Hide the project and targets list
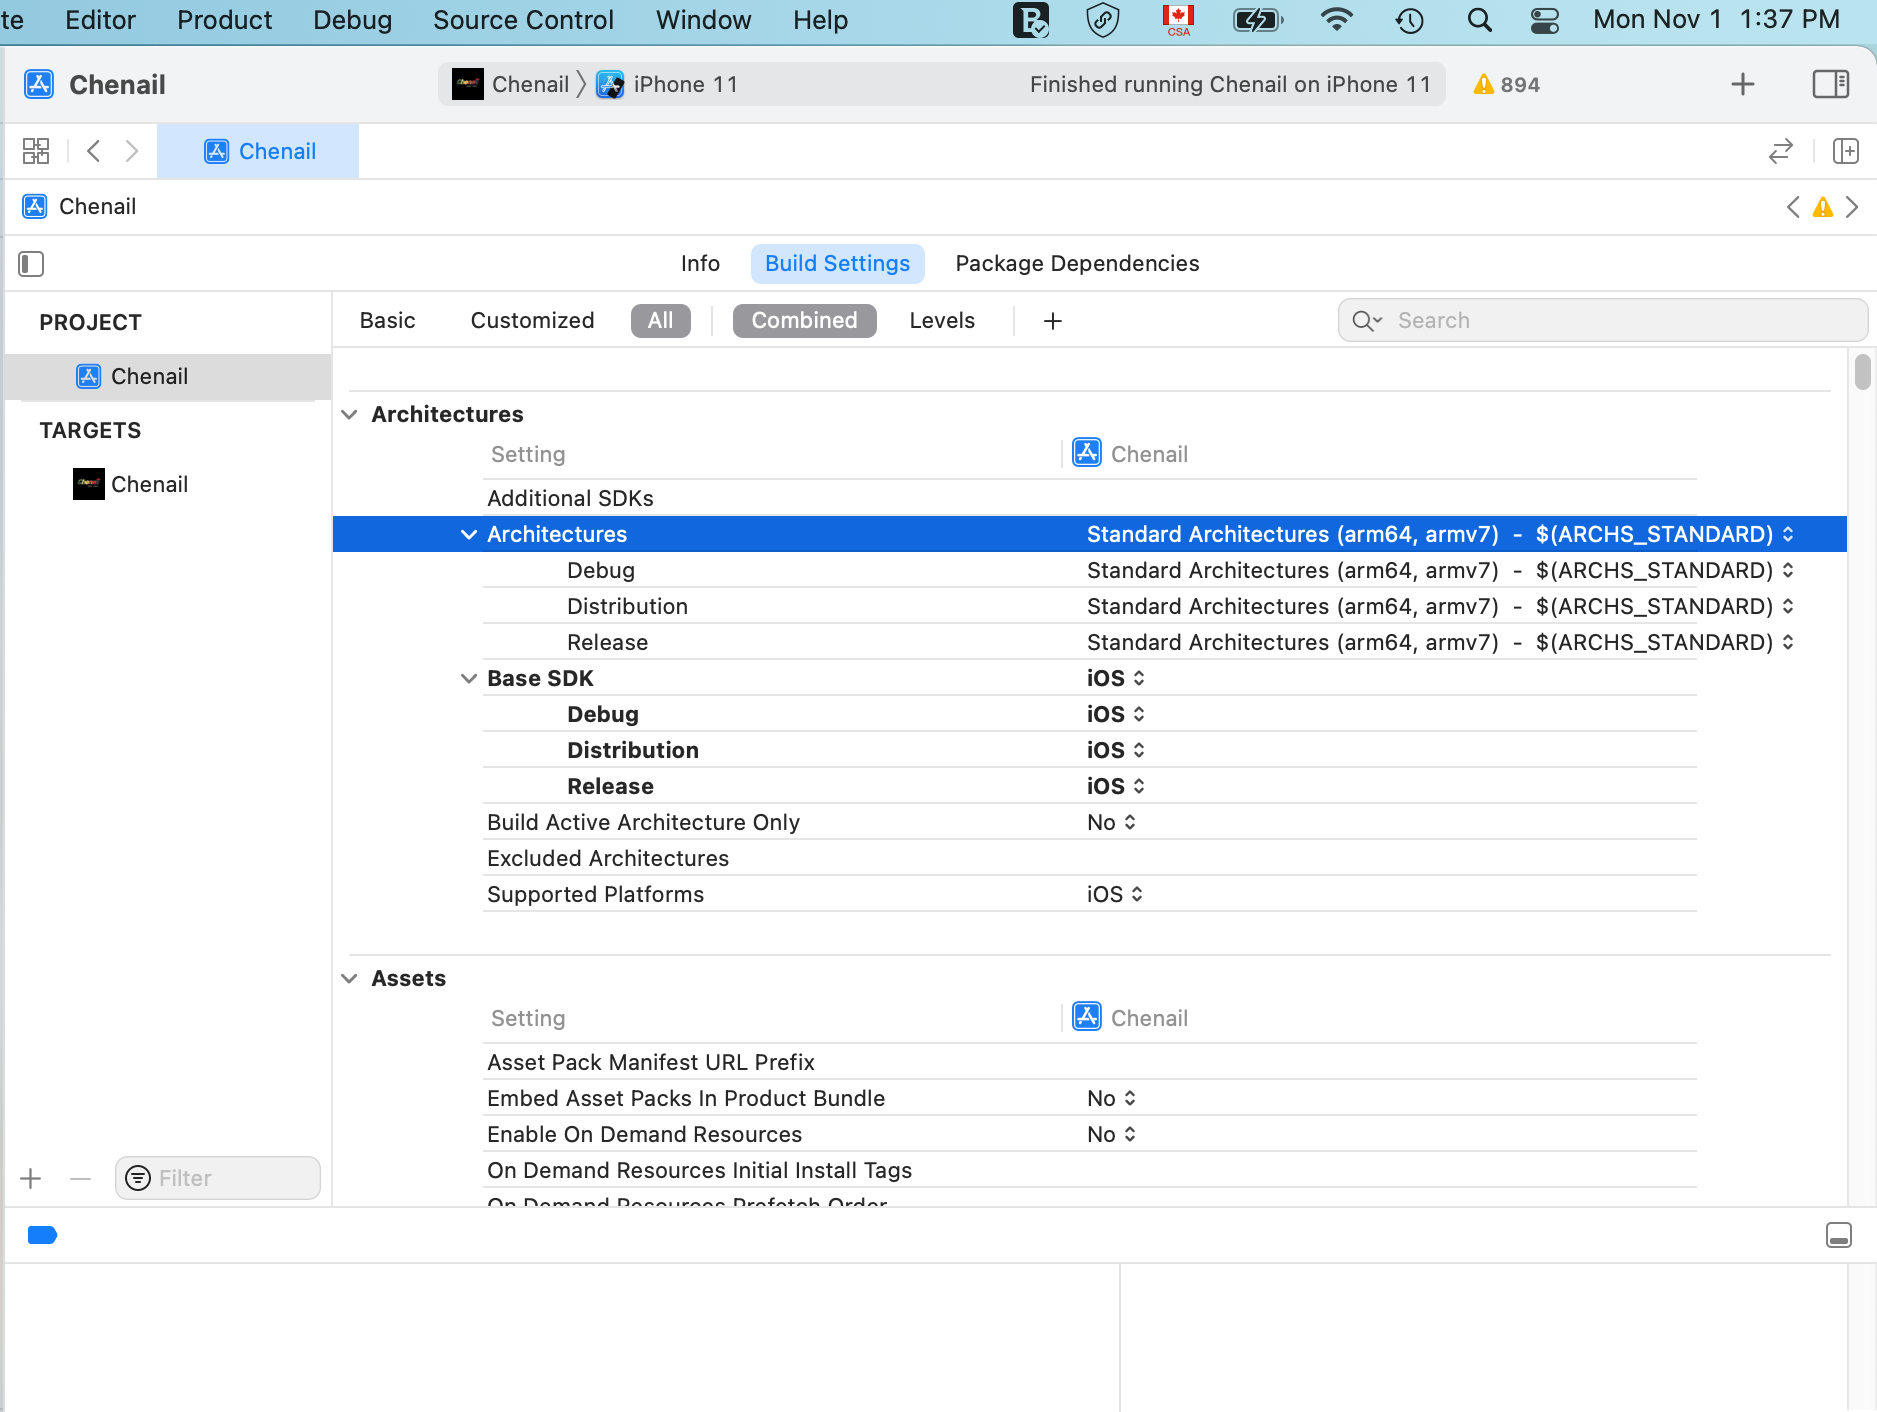Screen dimensions: 1877x1412 click(x=31, y=264)
